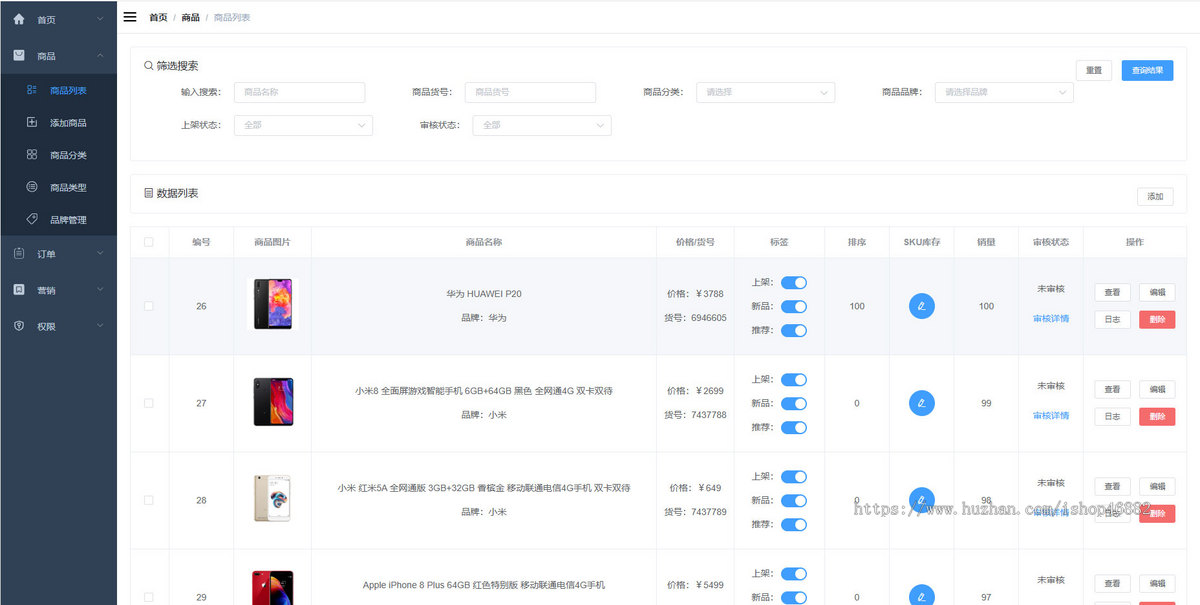Viewport: 1200px width, 605px height.
Task: Click the 排序 column header
Action: [857, 242]
